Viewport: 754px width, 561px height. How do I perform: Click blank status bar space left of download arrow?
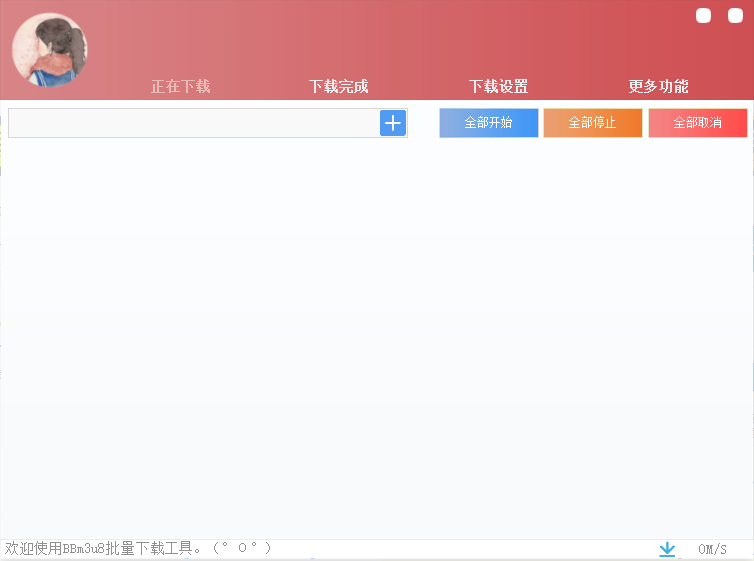[460, 549]
